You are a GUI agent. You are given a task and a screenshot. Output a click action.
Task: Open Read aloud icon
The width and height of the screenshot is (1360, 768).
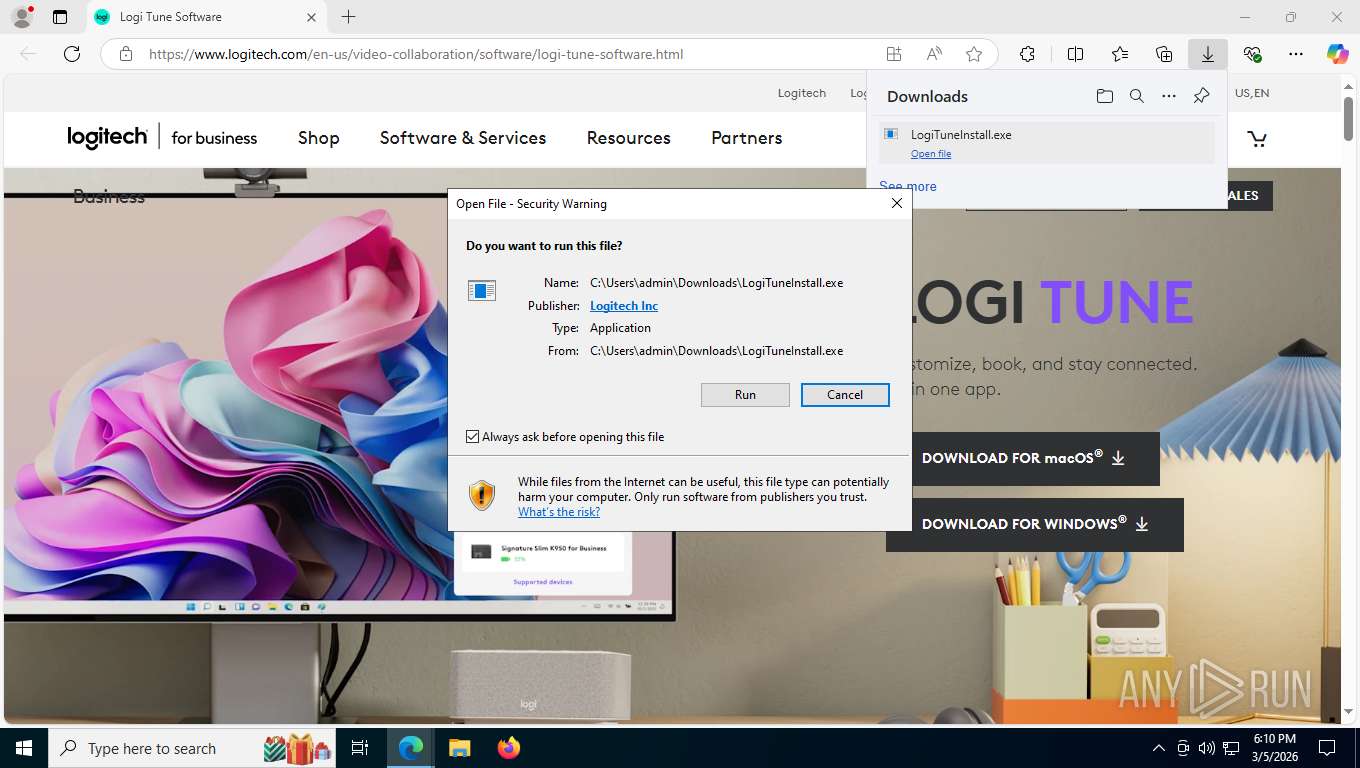934,54
